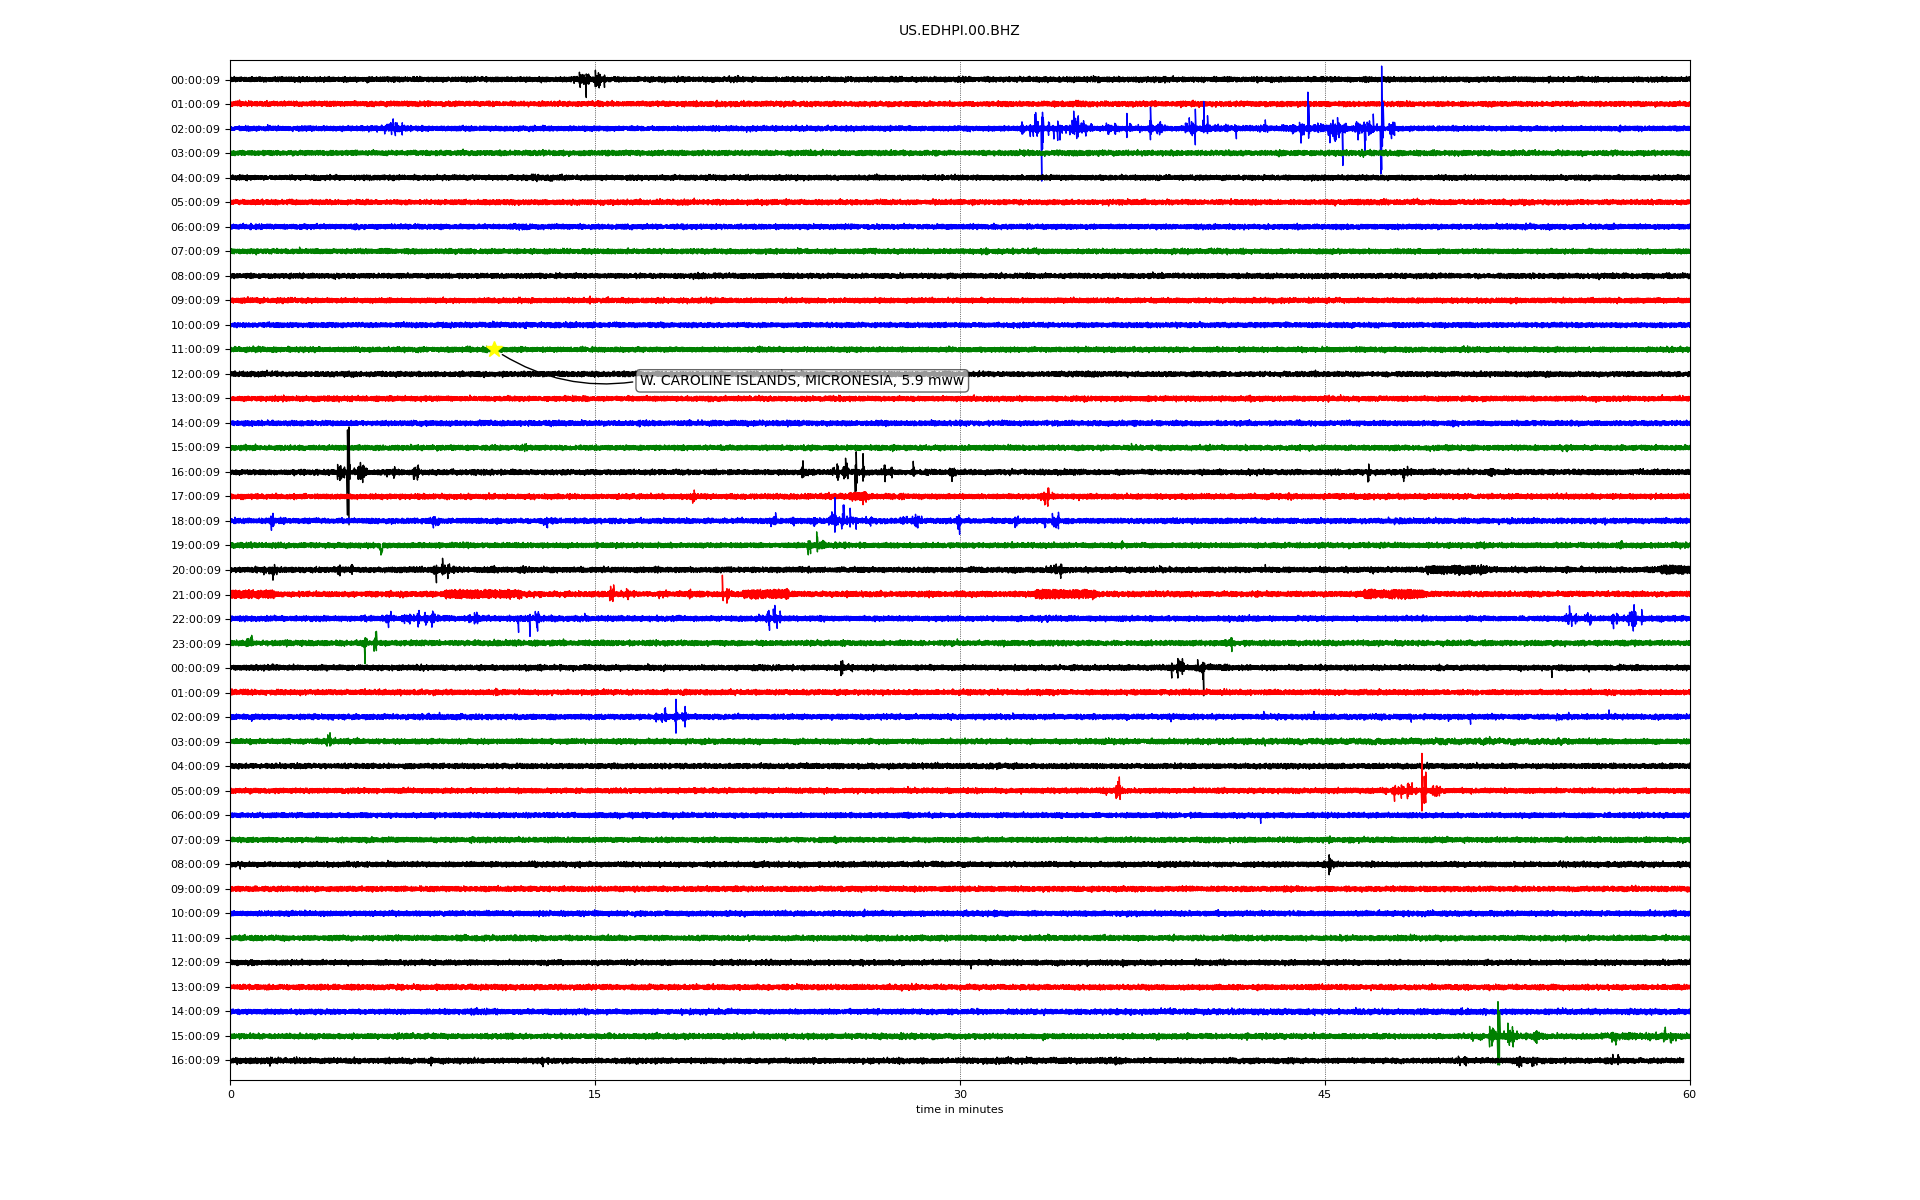
Task: Click the x-axis tick label 15
Action: click(x=595, y=1094)
